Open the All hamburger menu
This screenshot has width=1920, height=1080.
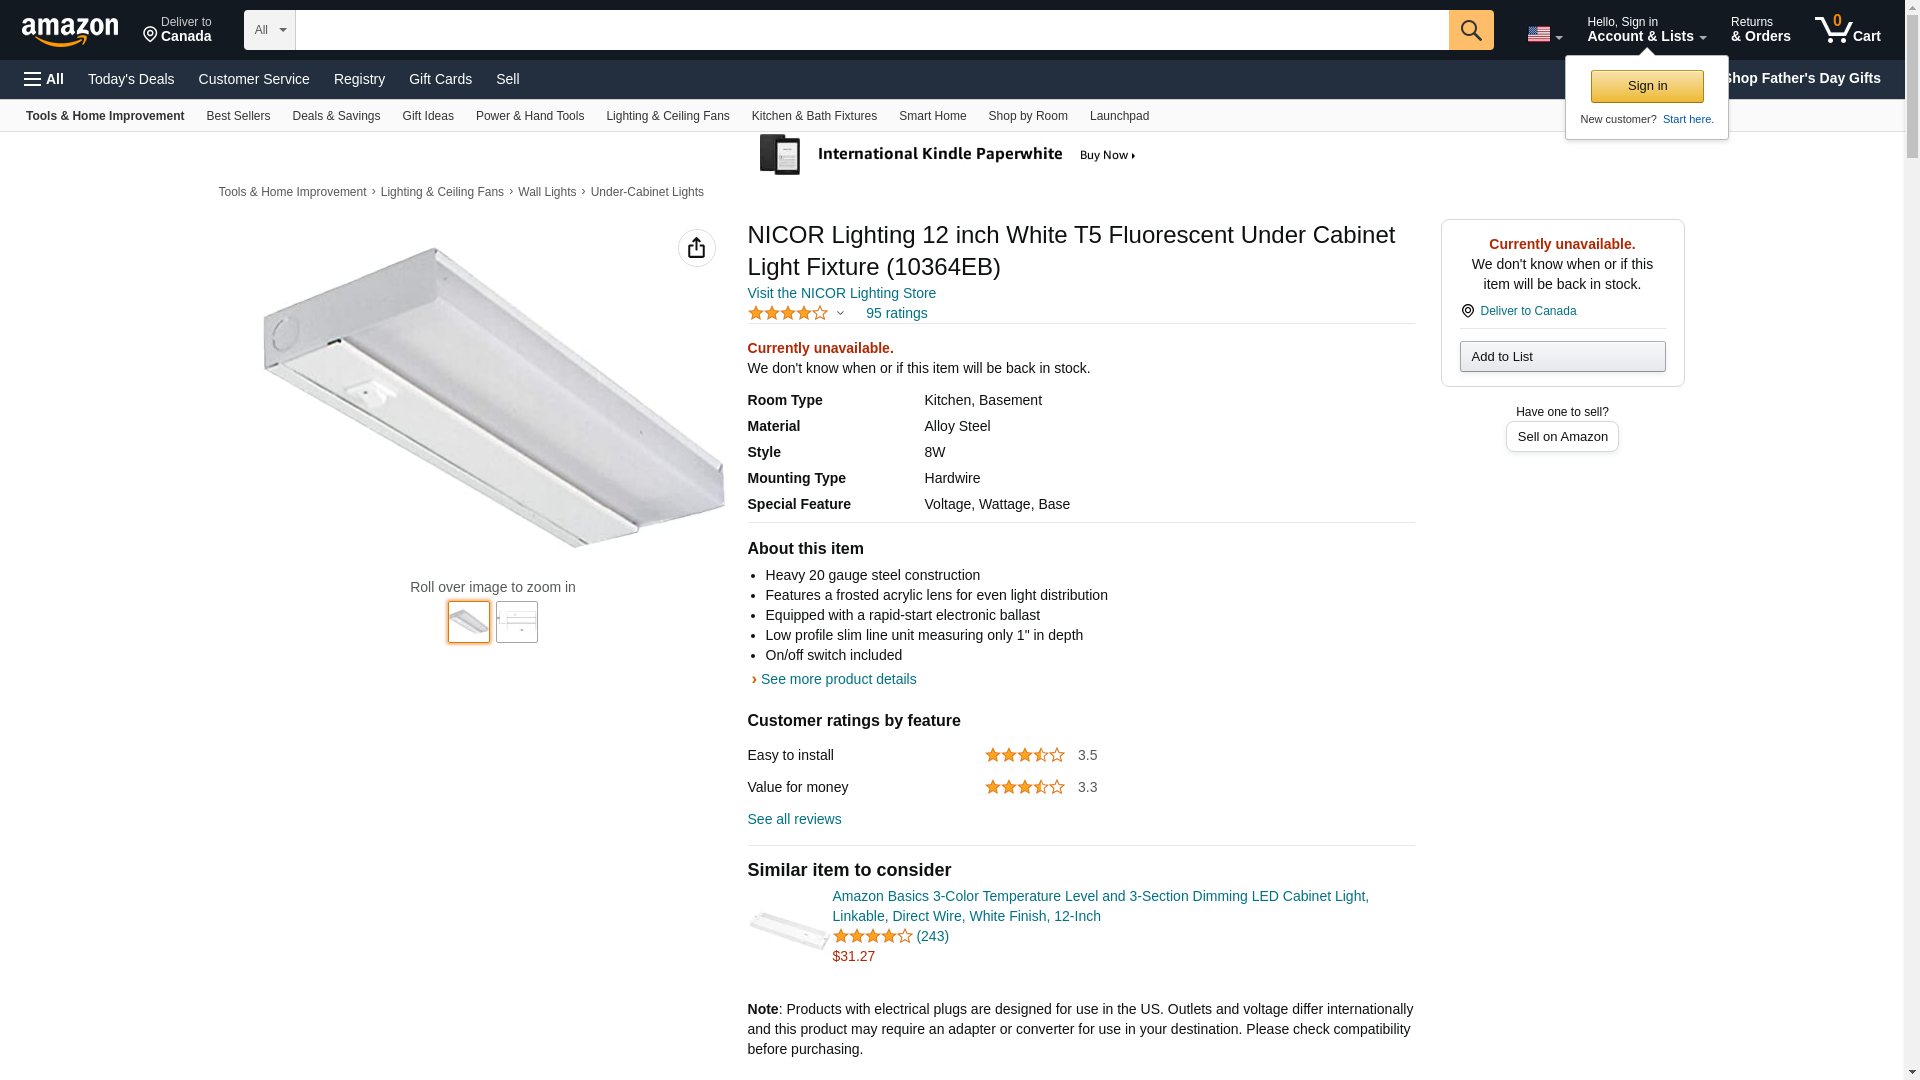coord(44,79)
